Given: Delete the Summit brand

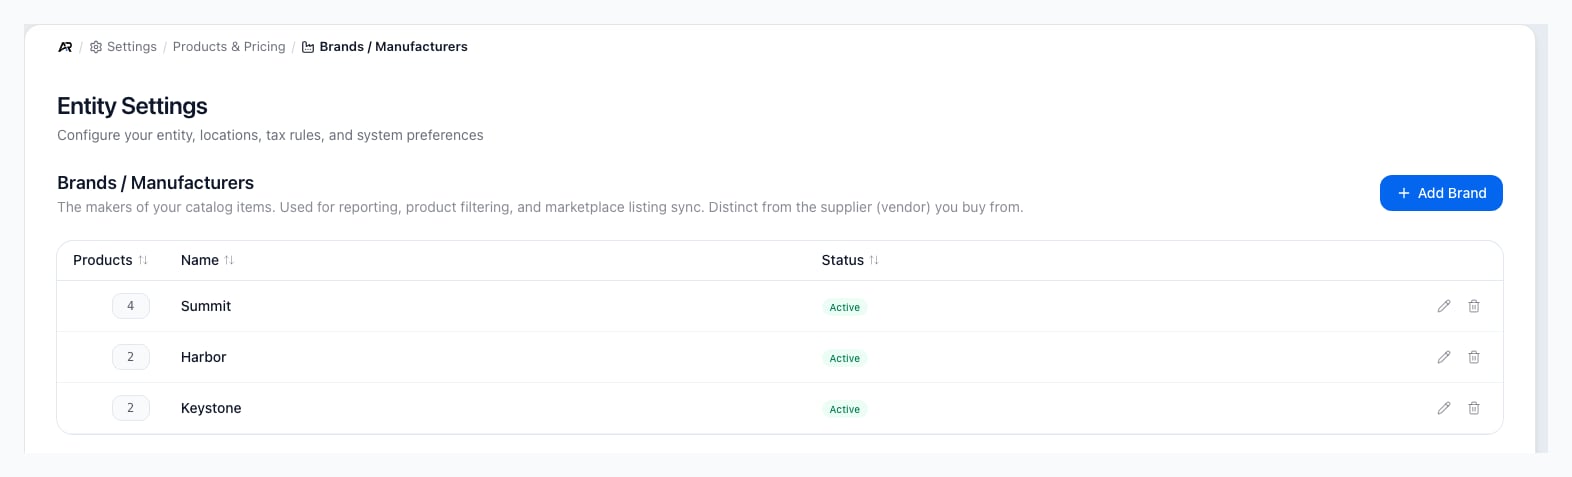Looking at the screenshot, I should click(1474, 306).
